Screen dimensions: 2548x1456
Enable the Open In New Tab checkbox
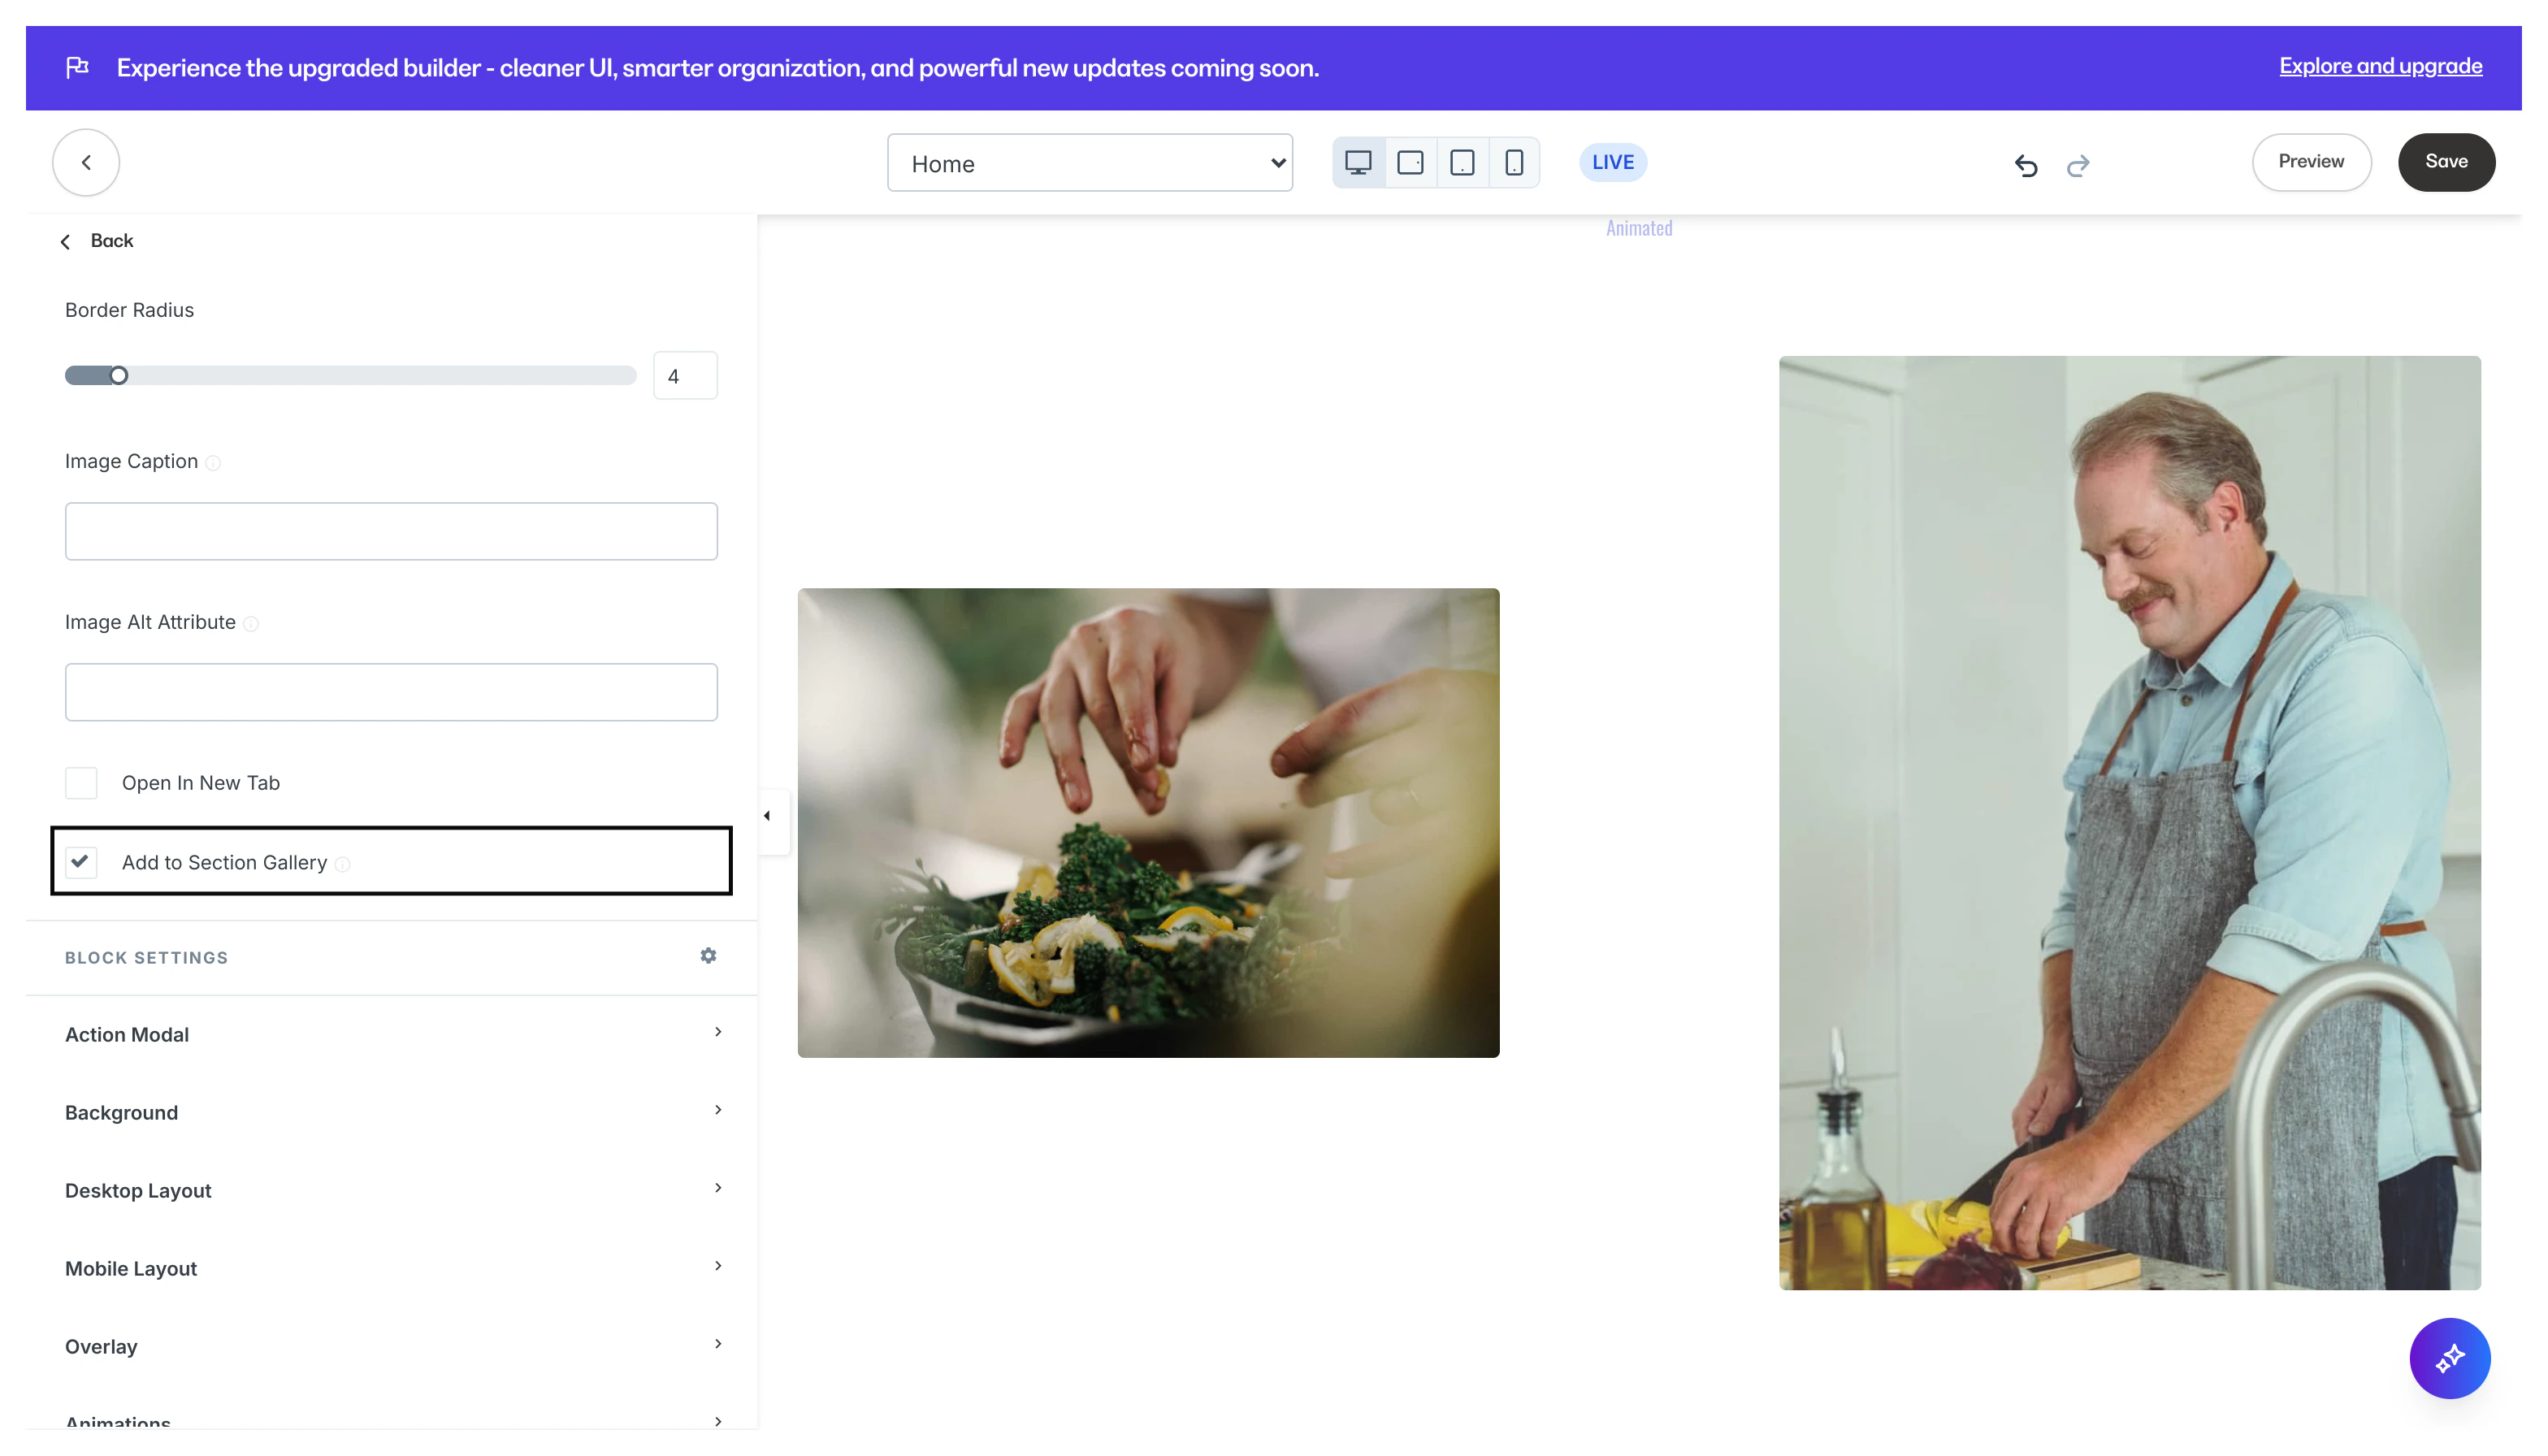[81, 783]
